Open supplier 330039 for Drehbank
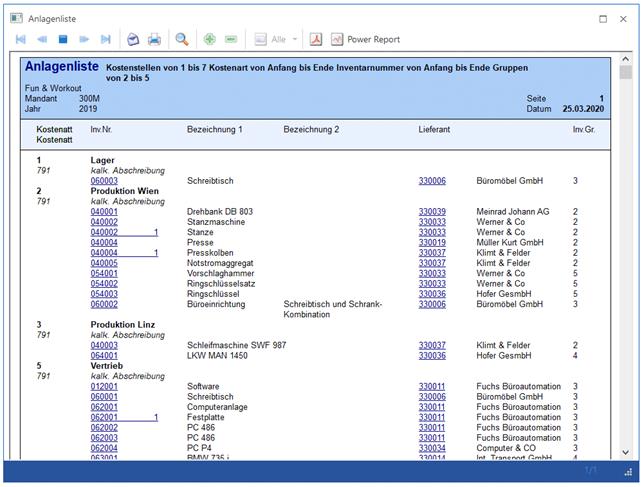Viewport: 642px width, 487px height. [432, 212]
